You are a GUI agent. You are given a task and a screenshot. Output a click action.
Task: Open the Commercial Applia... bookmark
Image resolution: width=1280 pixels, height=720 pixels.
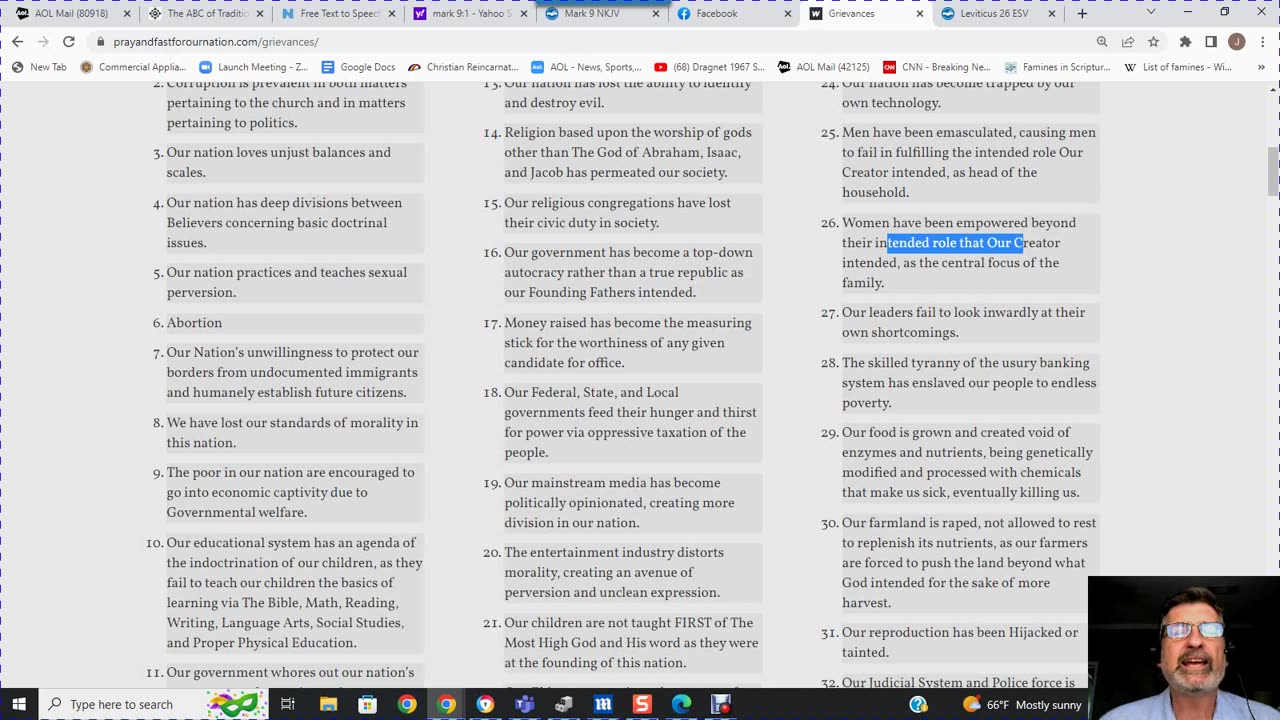coord(133,67)
